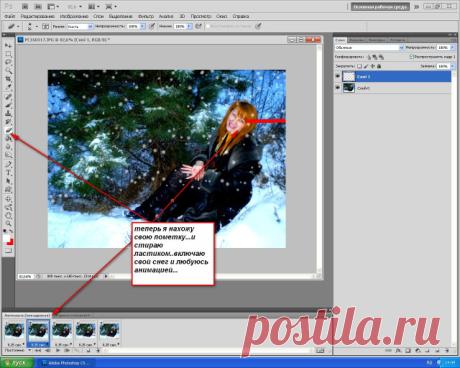460x368 pixels.
Task: Select the Crop tool
Action: click(x=8, y=79)
